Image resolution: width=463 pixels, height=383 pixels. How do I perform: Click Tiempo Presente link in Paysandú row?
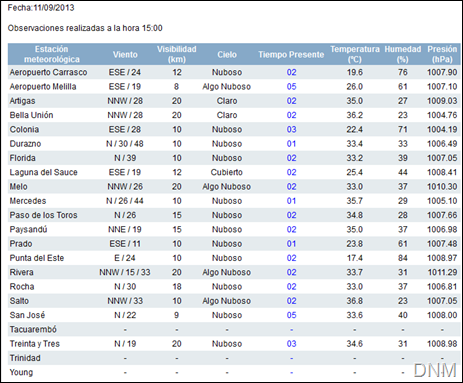291,229
